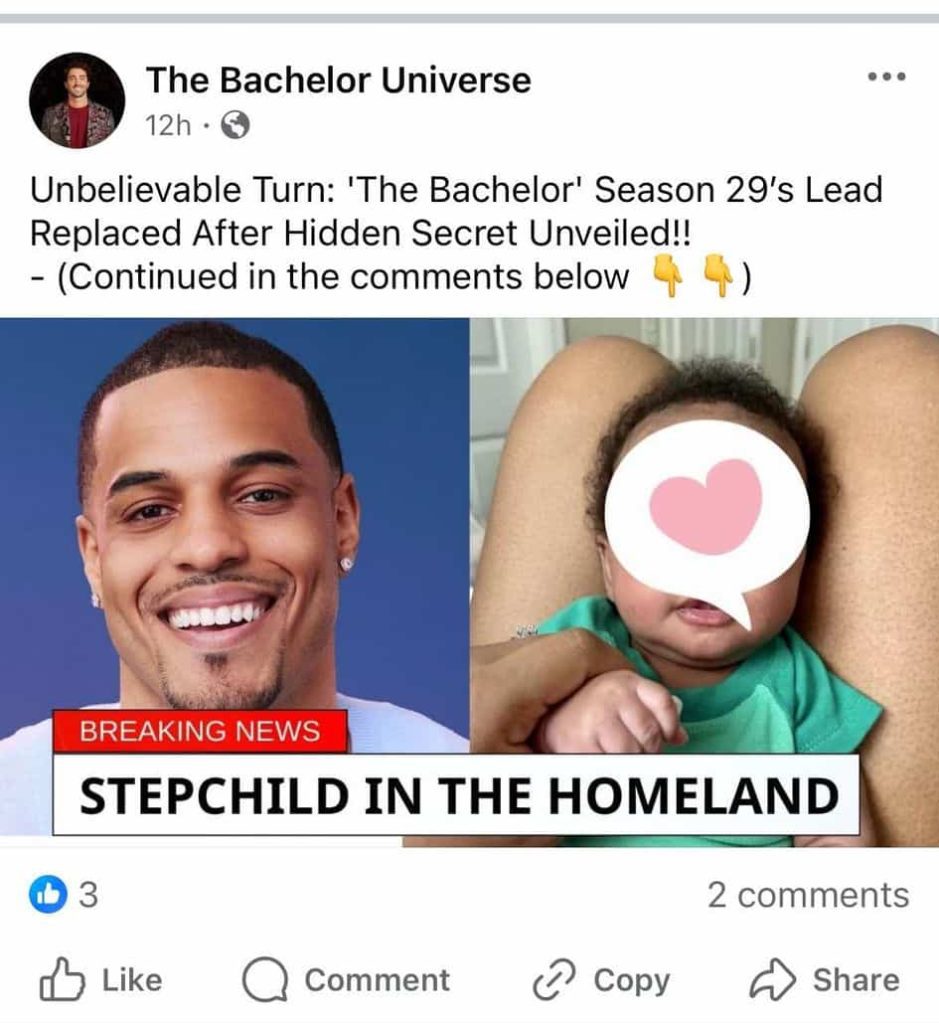Open the three-dot post options menu
The height and width of the screenshot is (1024, 939).
pos(886,77)
